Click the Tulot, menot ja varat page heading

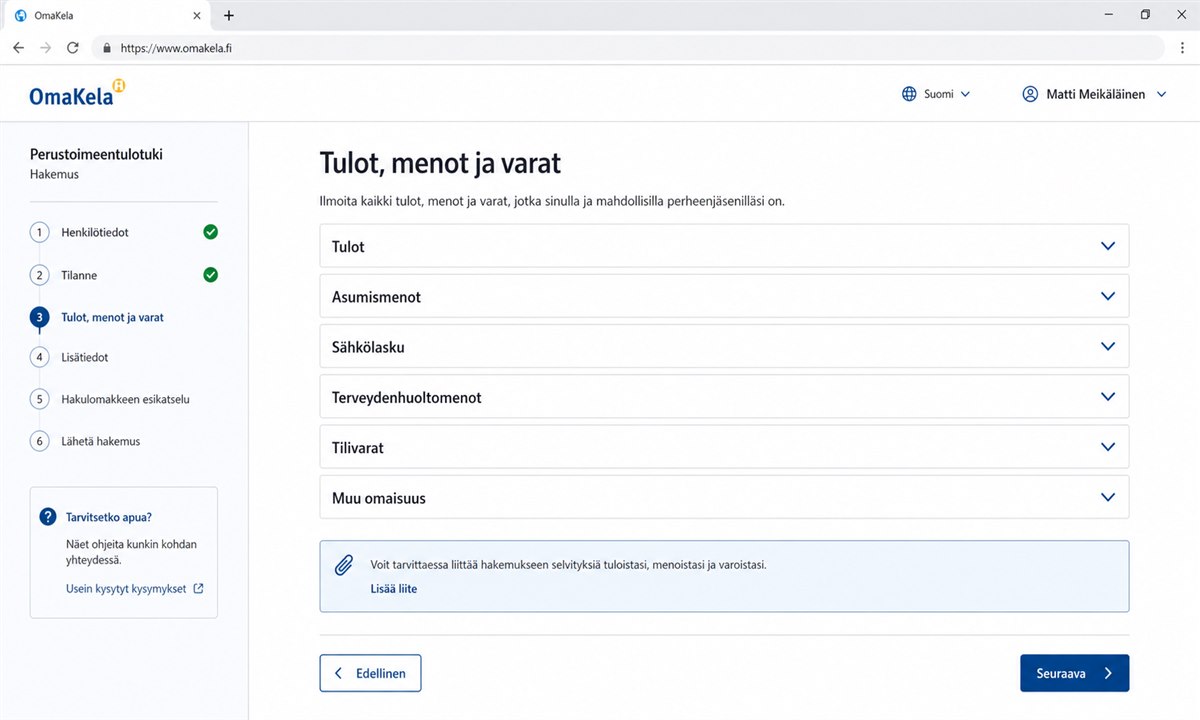pos(440,163)
